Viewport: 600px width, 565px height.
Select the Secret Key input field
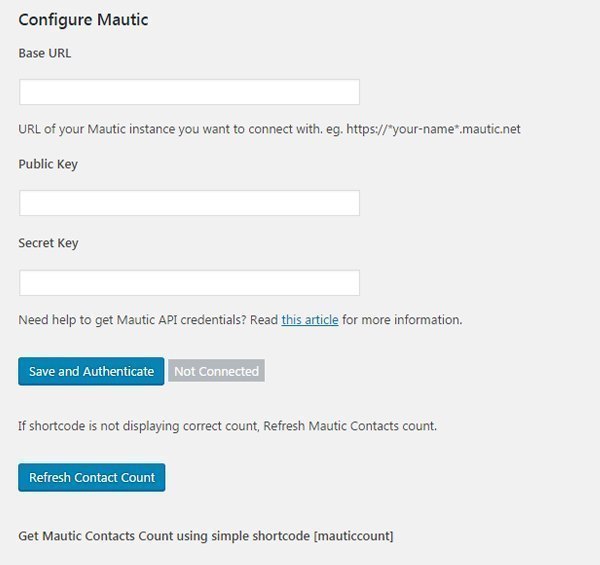coord(189,282)
